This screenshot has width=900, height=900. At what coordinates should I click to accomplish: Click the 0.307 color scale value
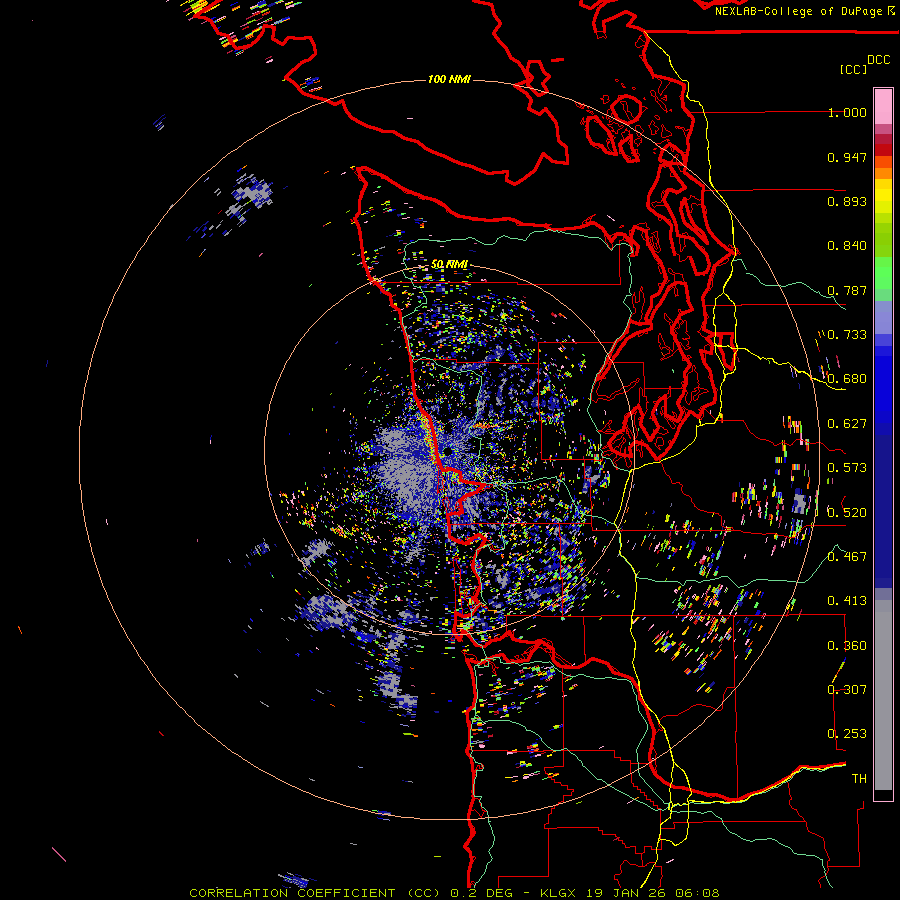click(847, 689)
